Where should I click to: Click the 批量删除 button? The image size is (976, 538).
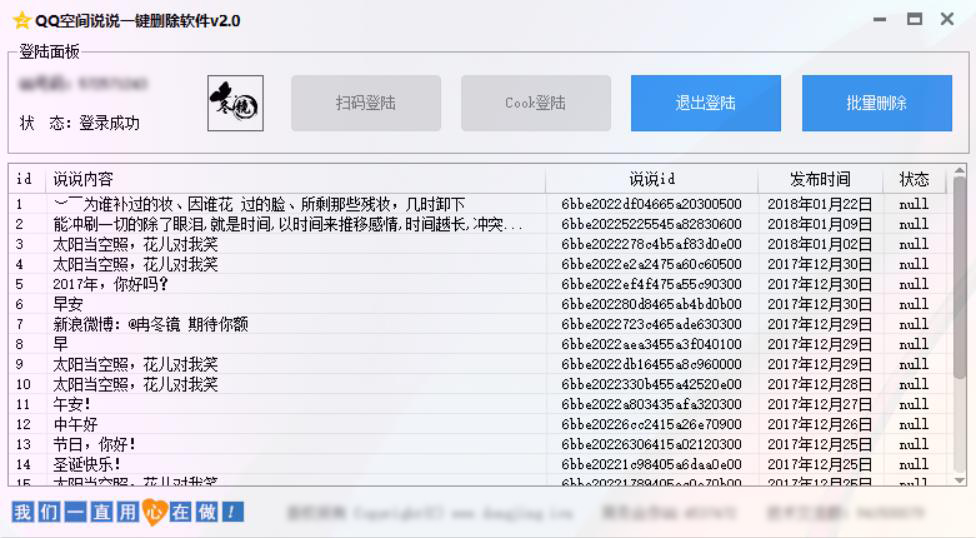pos(877,103)
